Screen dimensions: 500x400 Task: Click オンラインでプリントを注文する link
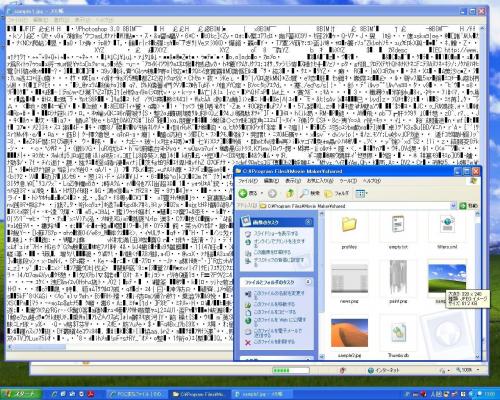coord(279,243)
